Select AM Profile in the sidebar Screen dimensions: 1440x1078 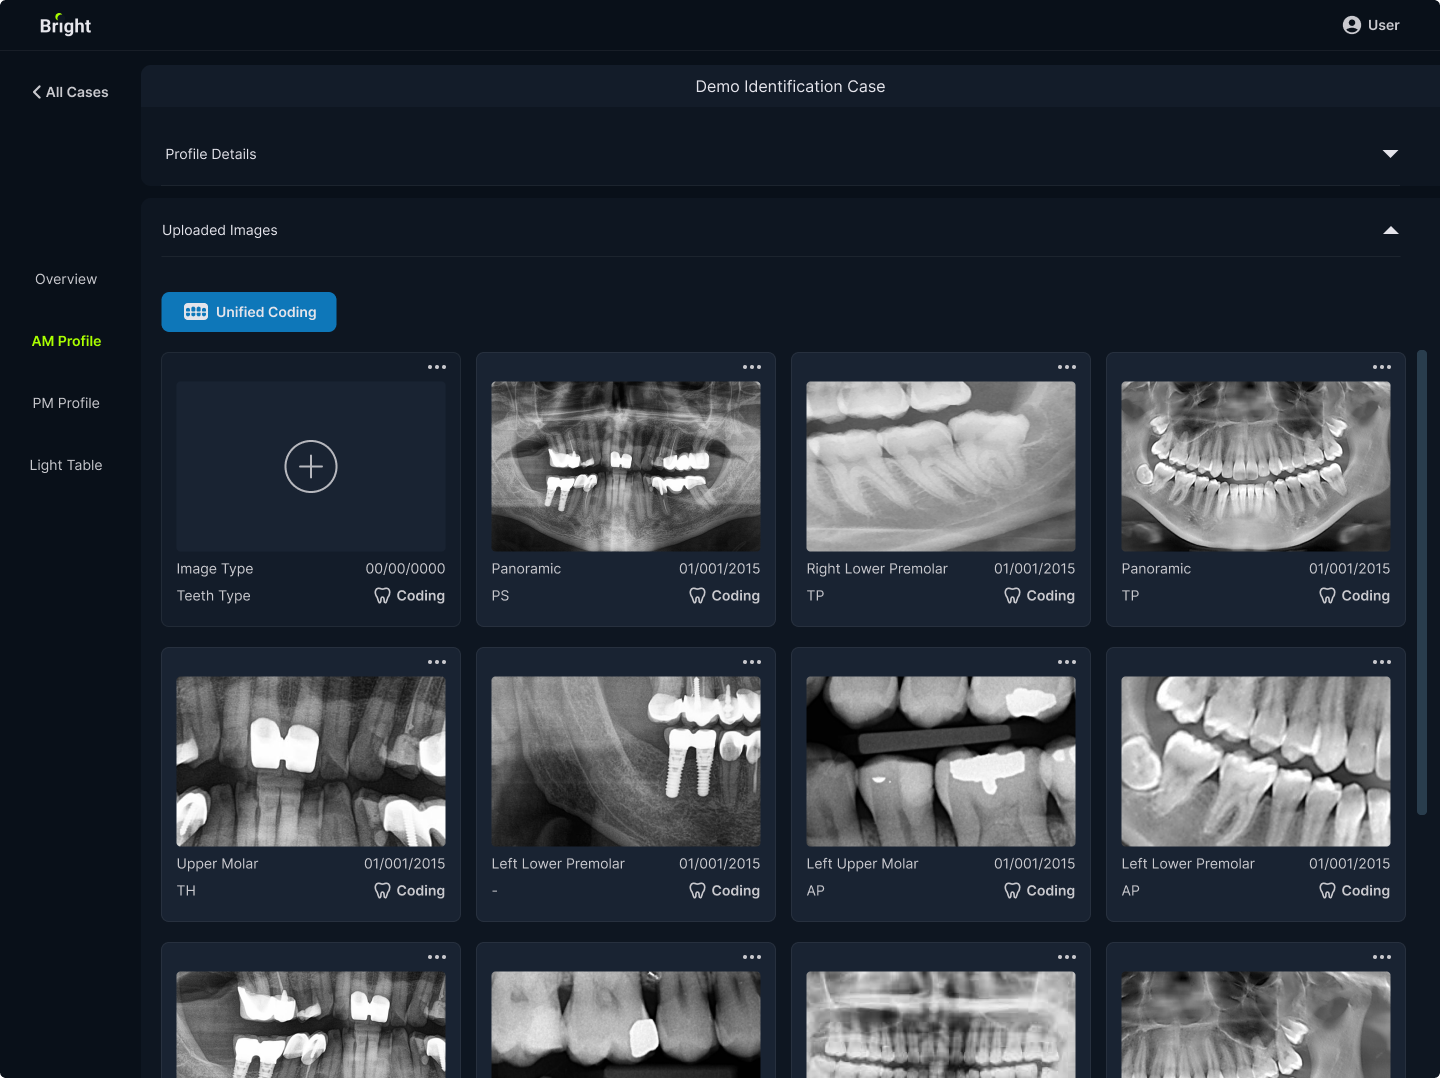(66, 341)
